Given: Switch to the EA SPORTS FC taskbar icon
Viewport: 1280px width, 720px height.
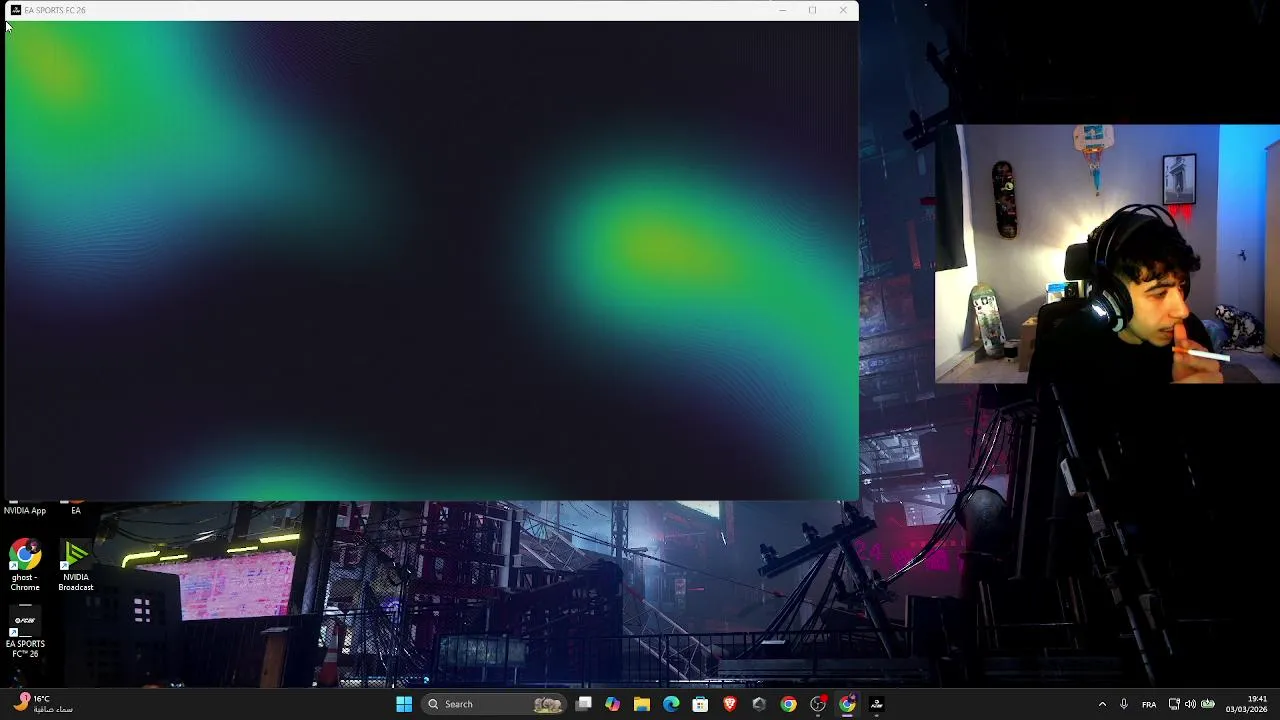Looking at the screenshot, I should pyautogui.click(x=877, y=704).
